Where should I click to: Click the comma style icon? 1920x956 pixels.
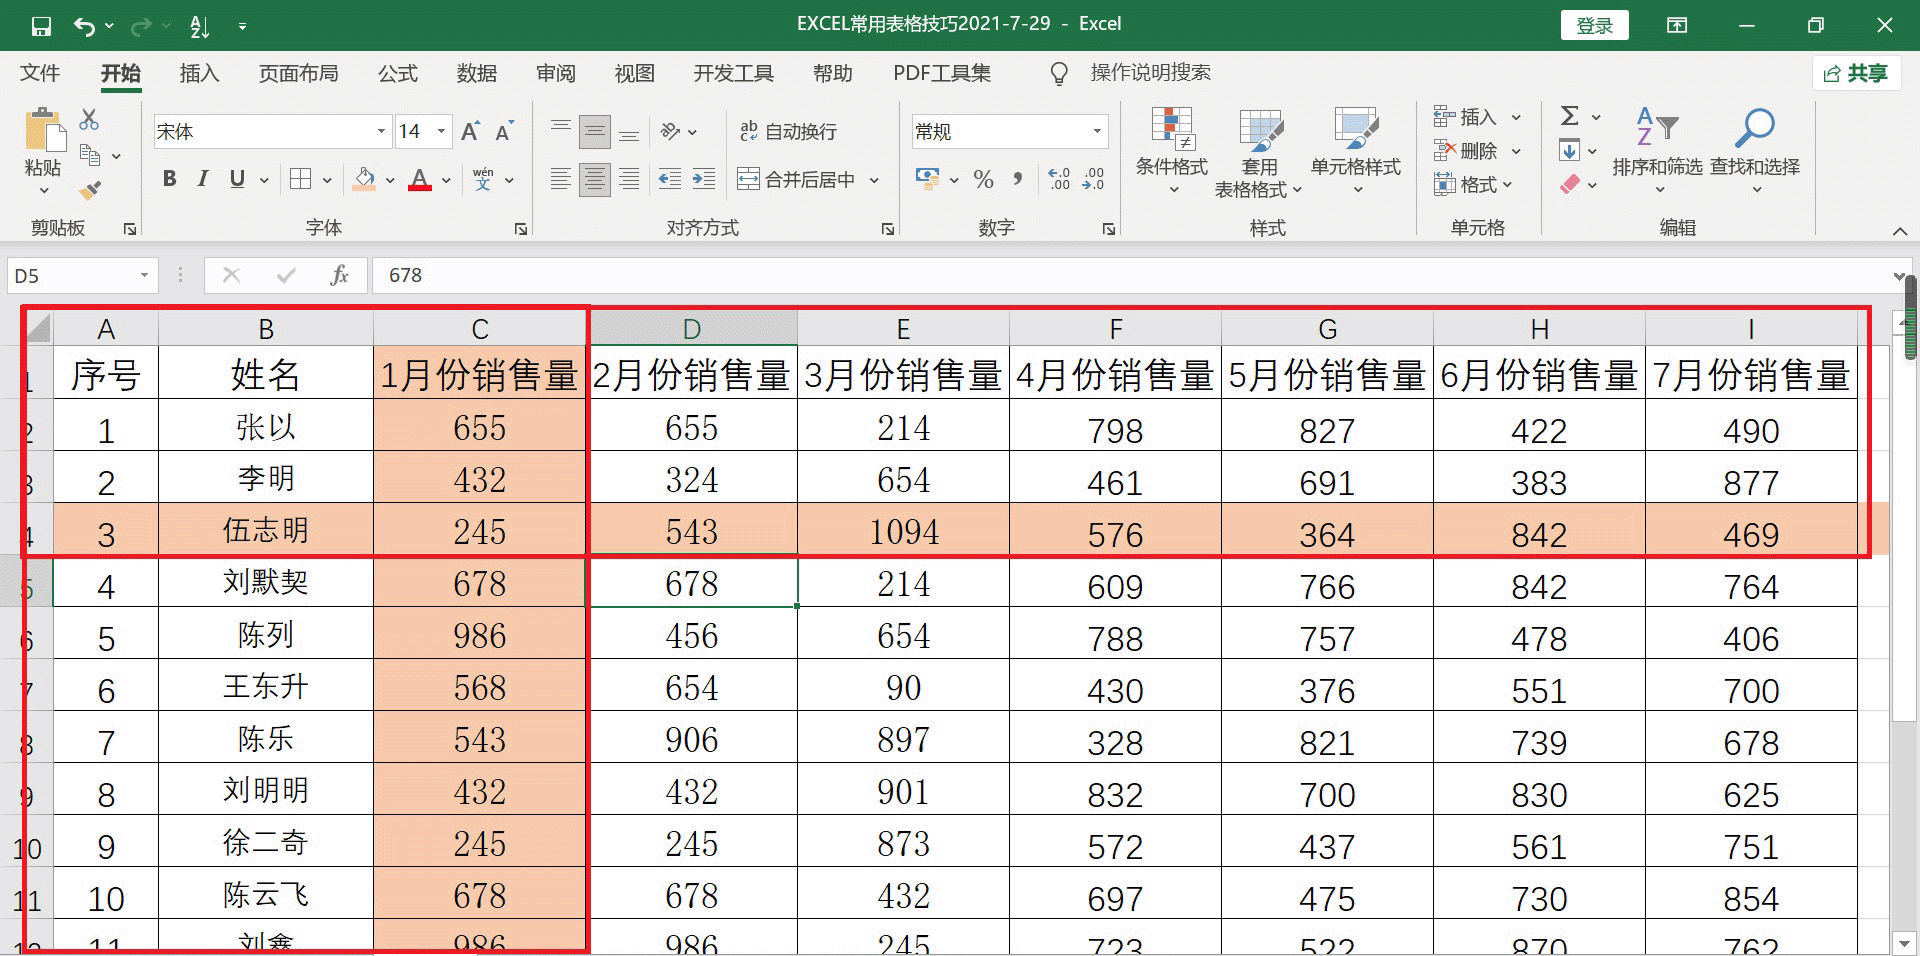(1018, 179)
